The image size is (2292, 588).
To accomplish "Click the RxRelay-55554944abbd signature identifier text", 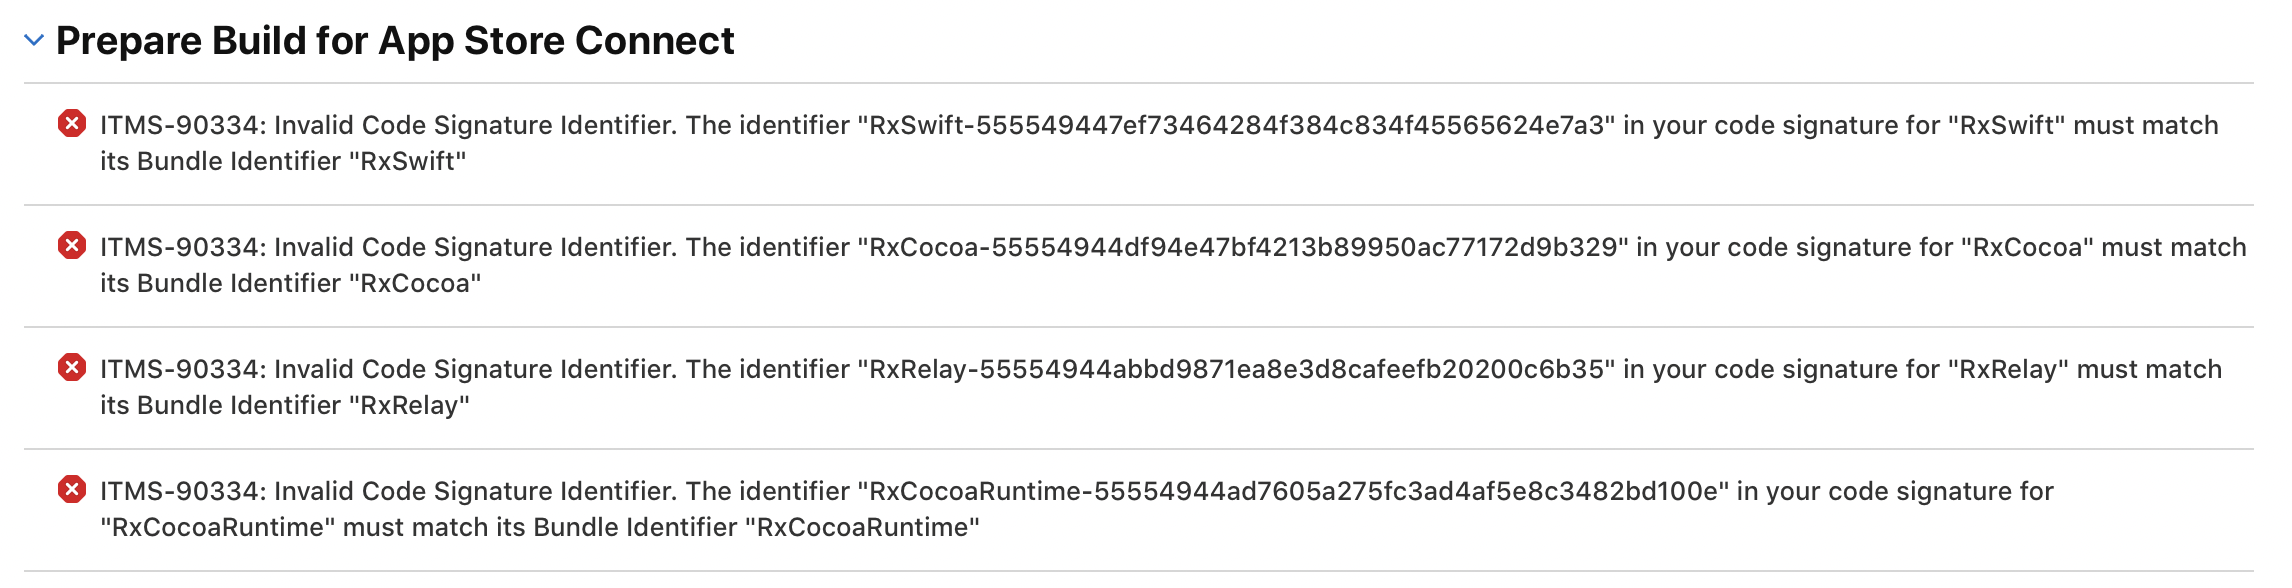I will [x=1236, y=369].
